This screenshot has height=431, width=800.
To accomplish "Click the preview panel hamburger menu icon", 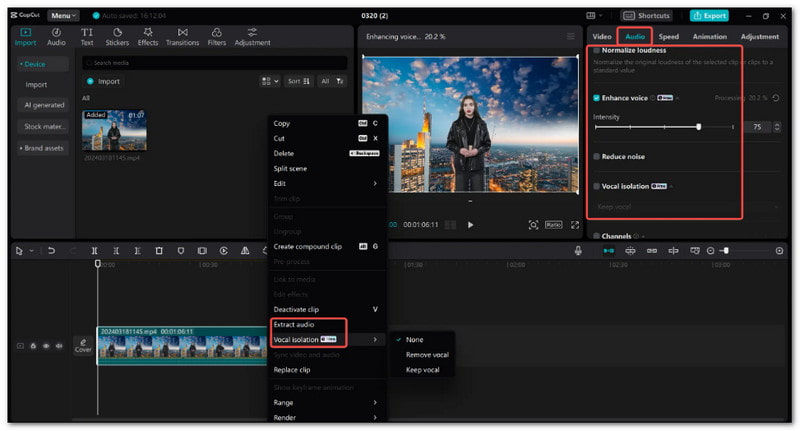I will (570, 36).
